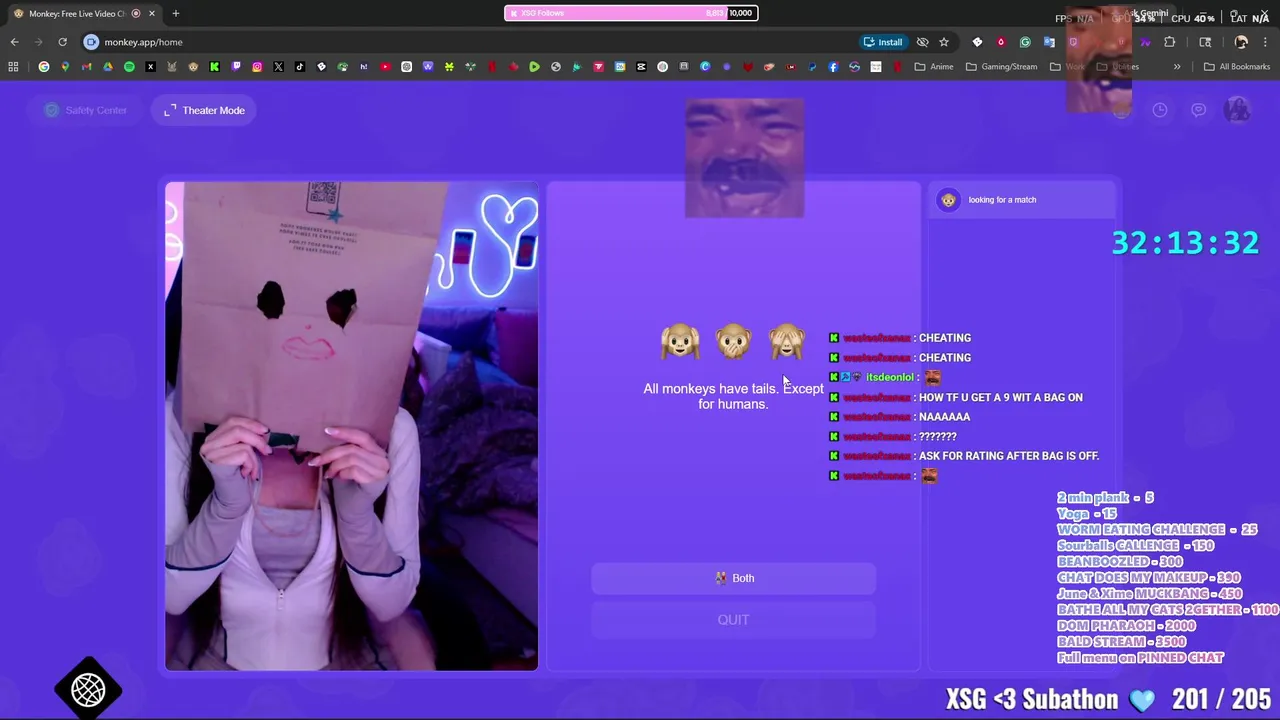
Task: Open the ChatGPT bookmark icon
Action: [x=406, y=67]
